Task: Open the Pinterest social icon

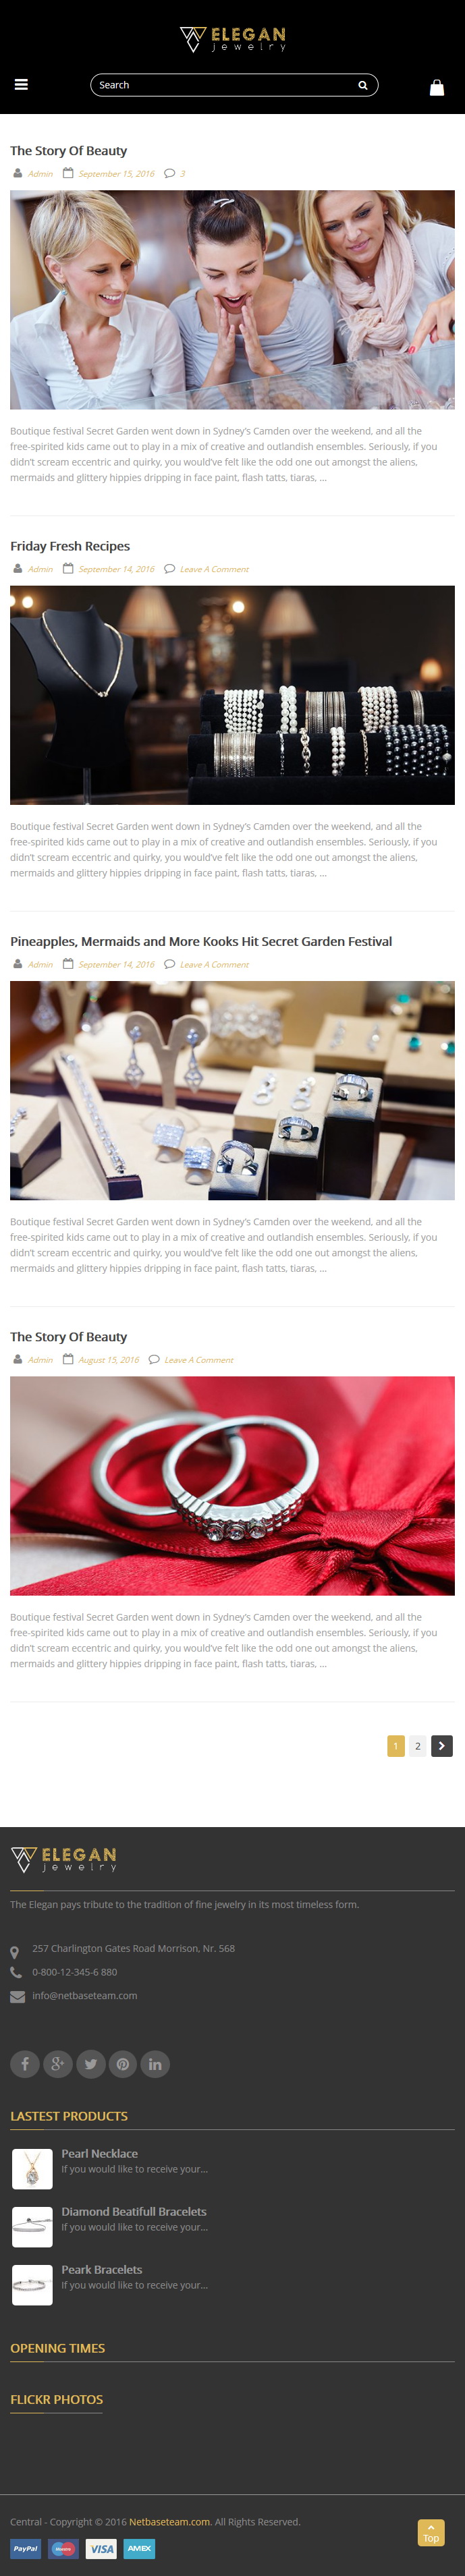Action: 123,2063
